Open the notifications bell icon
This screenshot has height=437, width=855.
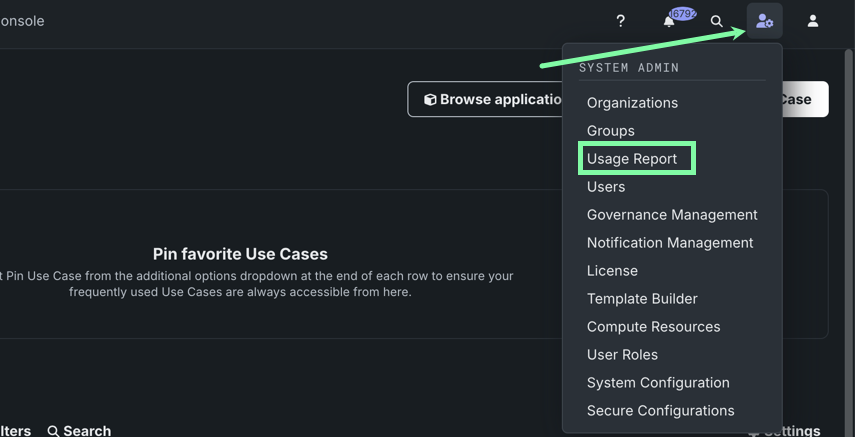[x=669, y=22]
